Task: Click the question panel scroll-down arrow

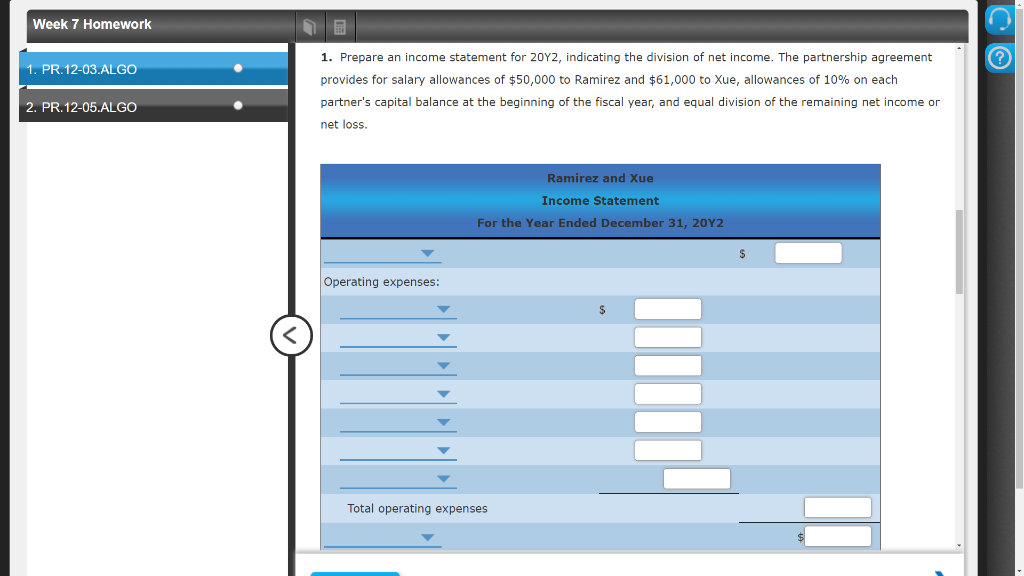Action: tap(959, 545)
